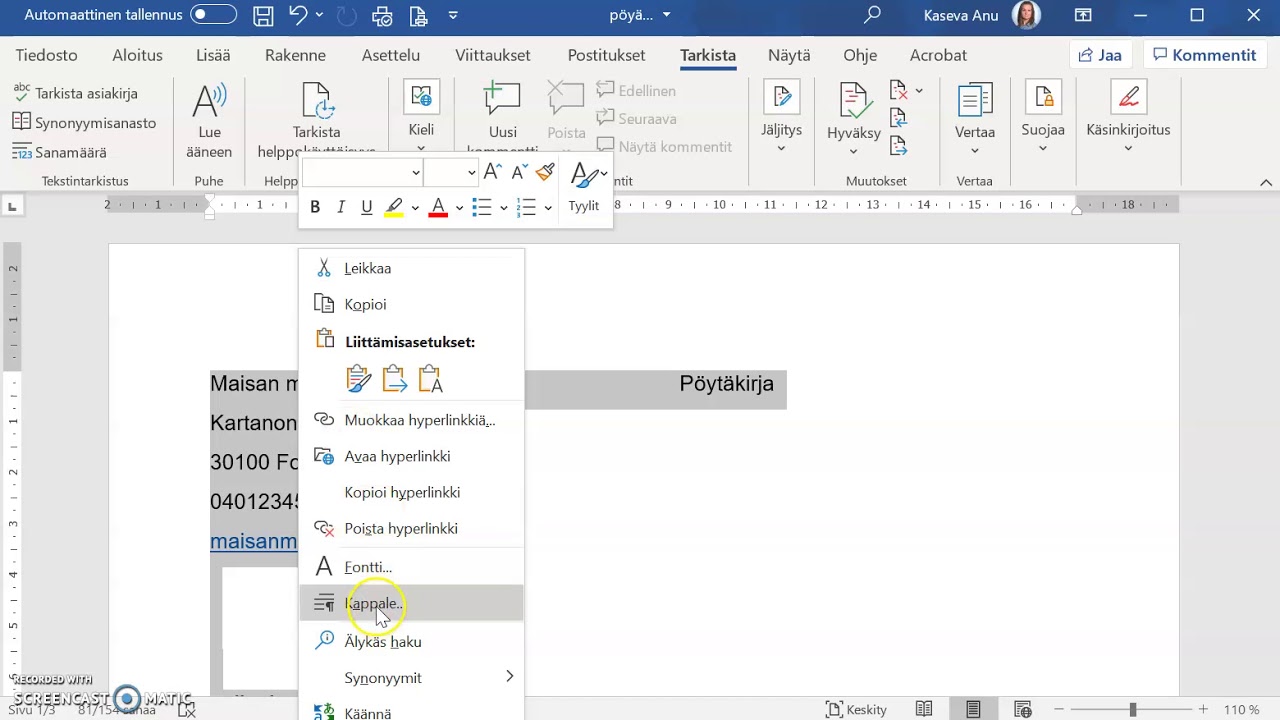The image size is (1280, 720).
Task: Click the Save floppy disk icon
Action: pyautogui.click(x=263, y=15)
